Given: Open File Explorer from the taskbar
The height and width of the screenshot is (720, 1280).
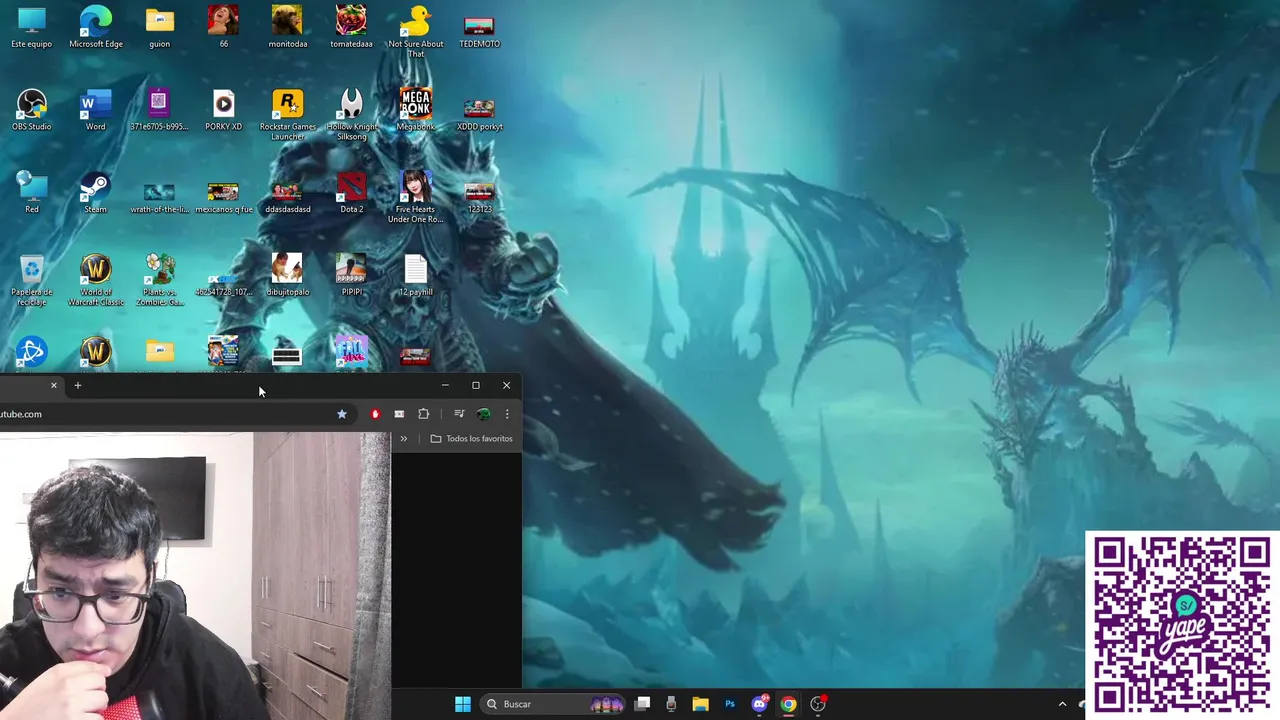Looking at the screenshot, I should coord(700,704).
